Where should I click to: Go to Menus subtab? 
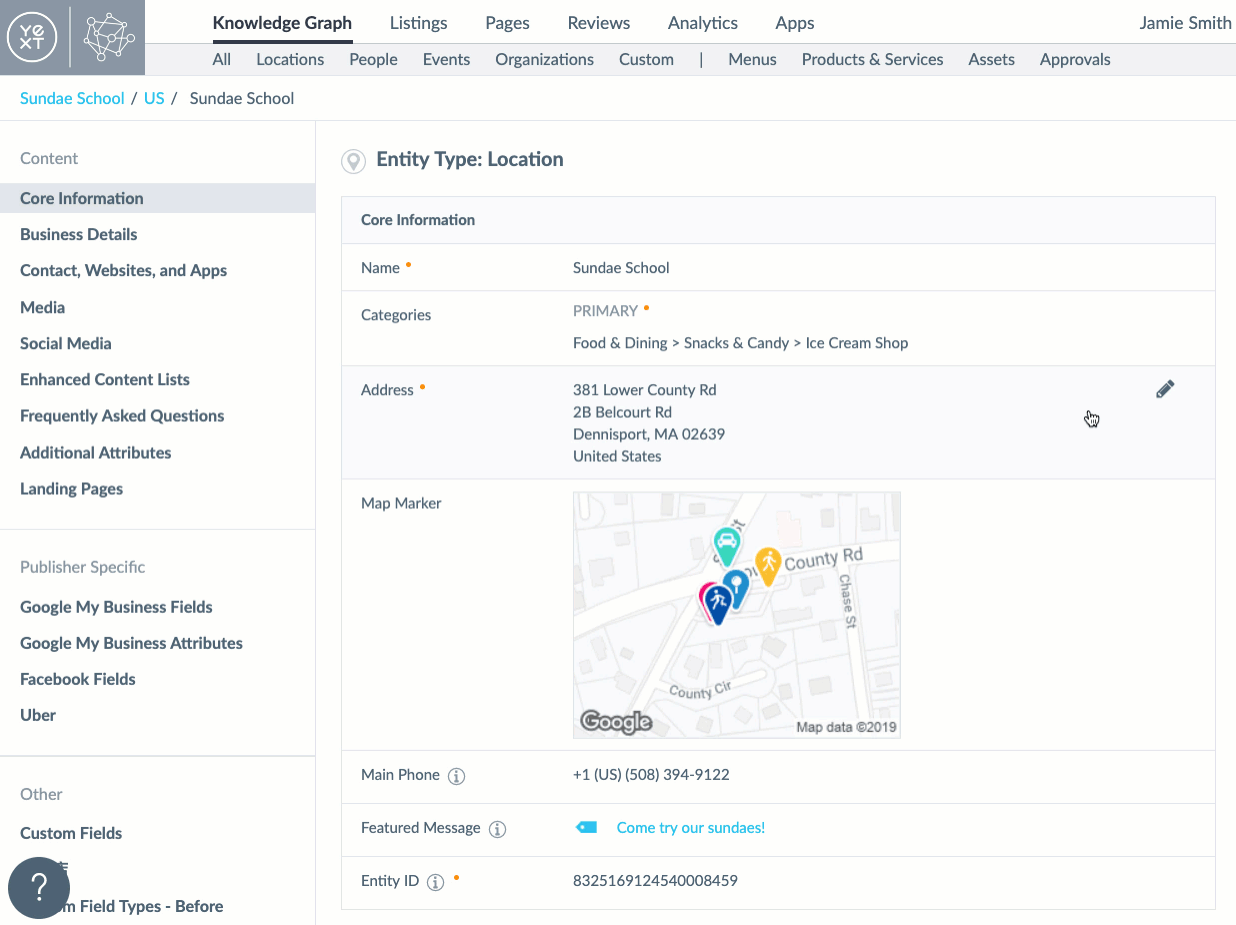(x=752, y=59)
